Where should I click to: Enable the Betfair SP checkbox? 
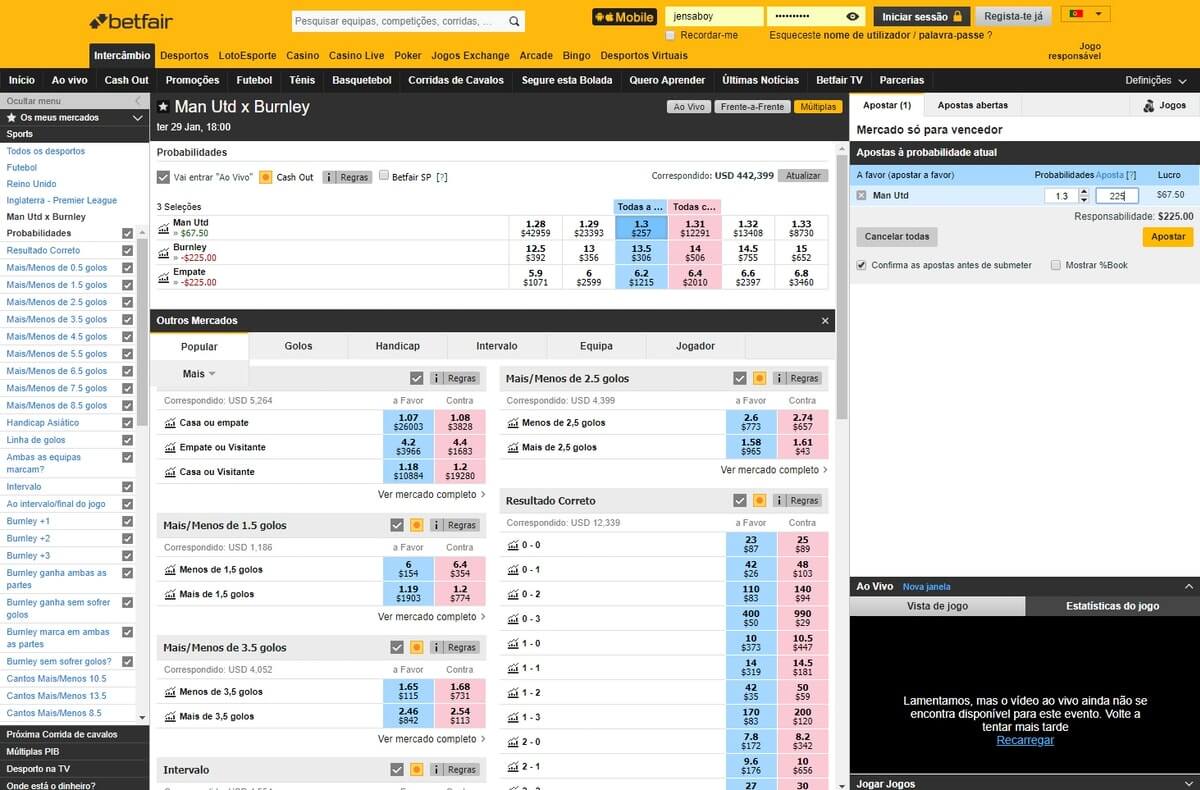[384, 176]
